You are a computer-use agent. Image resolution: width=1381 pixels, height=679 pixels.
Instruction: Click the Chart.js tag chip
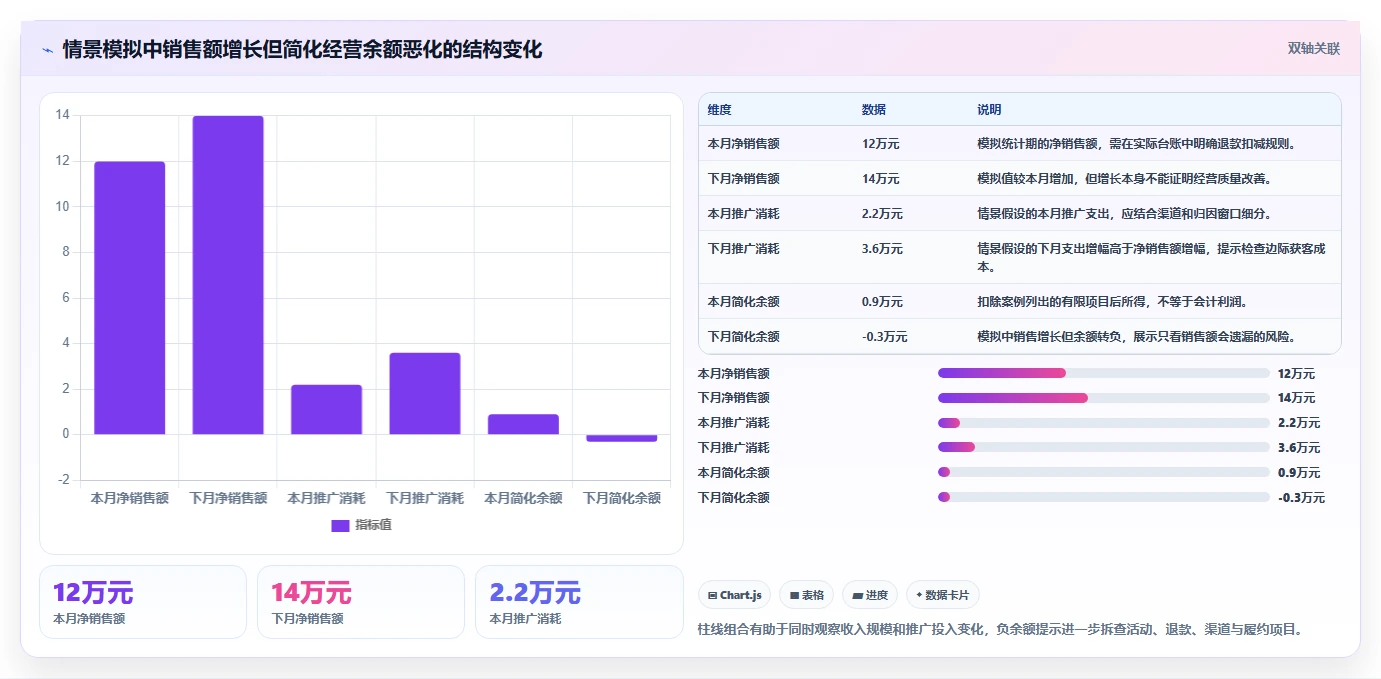pos(734,595)
